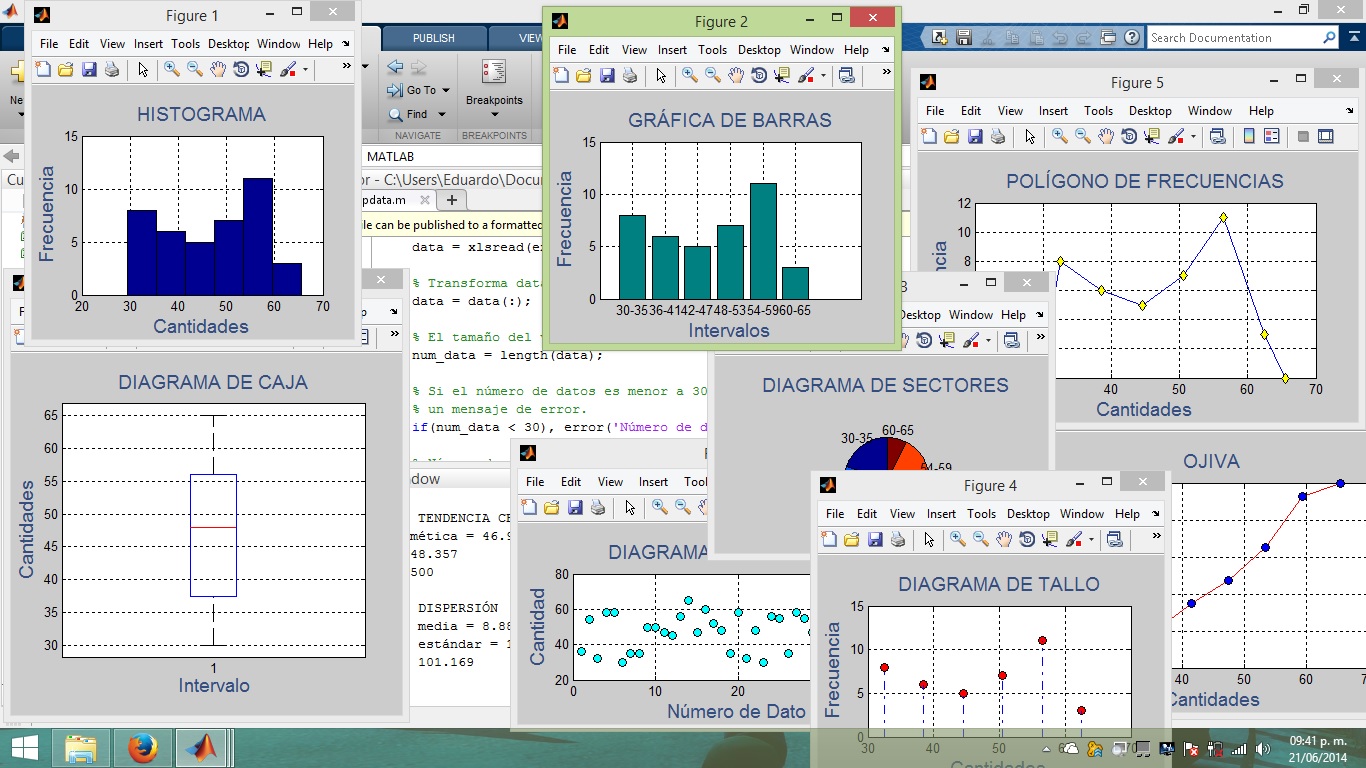Image resolution: width=1366 pixels, height=768 pixels.
Task: Toggle Edit Plot arrow in Figure 2
Action: click(x=661, y=76)
